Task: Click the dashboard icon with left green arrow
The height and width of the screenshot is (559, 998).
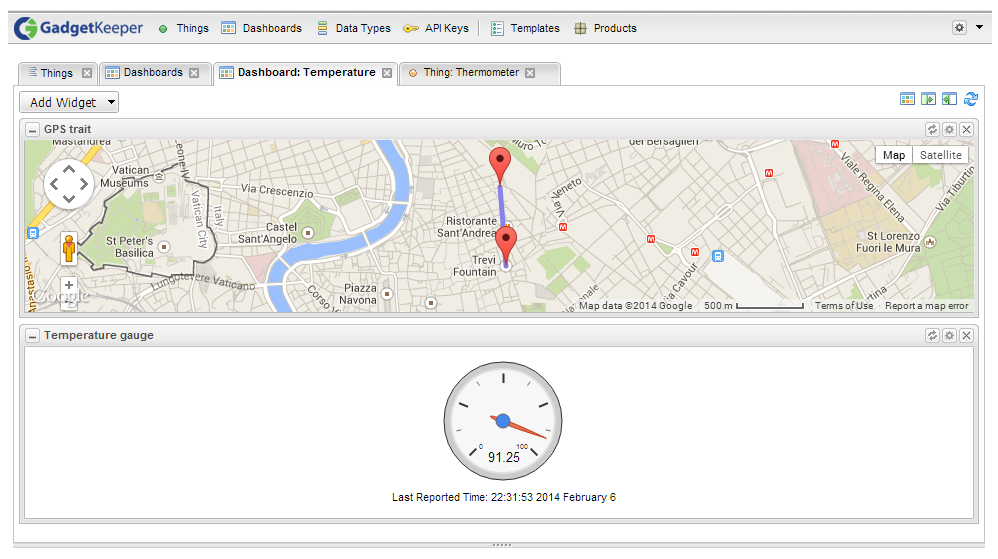Action: click(x=949, y=99)
